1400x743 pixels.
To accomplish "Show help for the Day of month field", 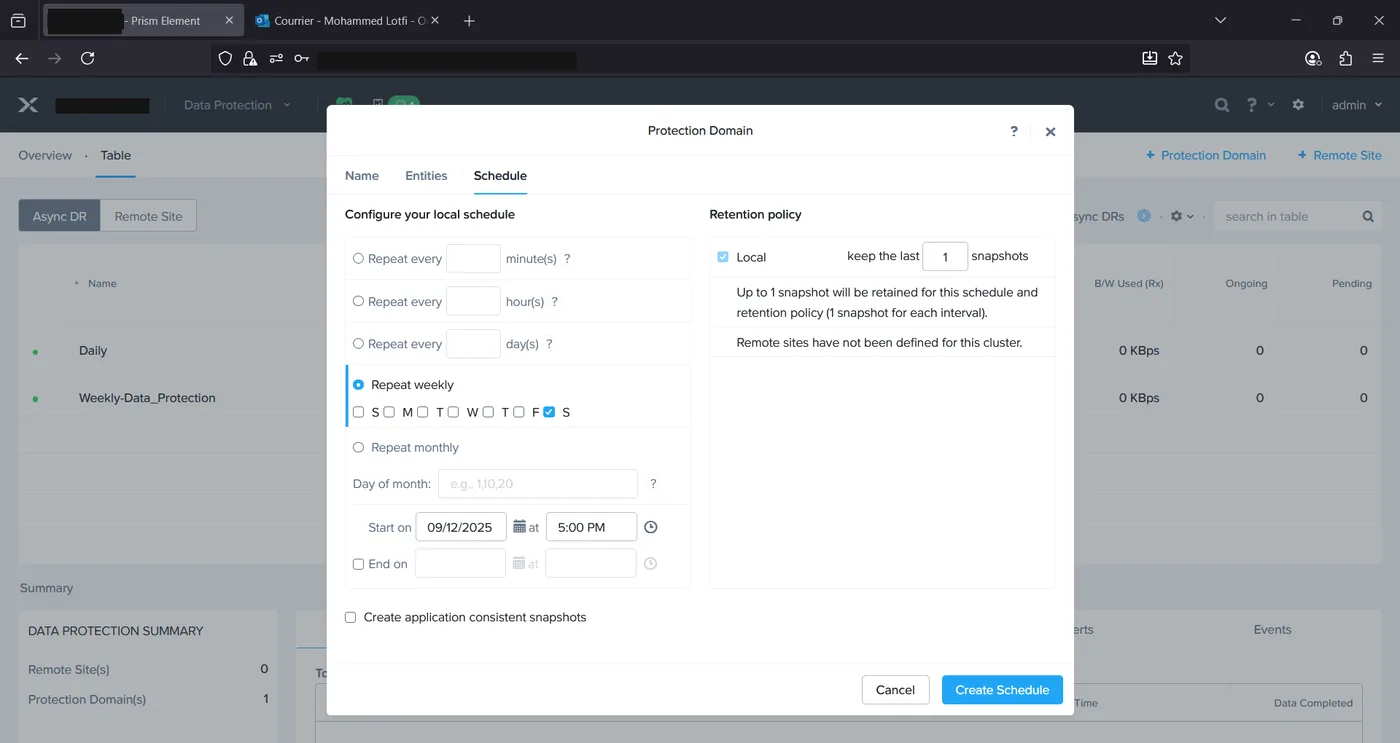I will click(653, 484).
